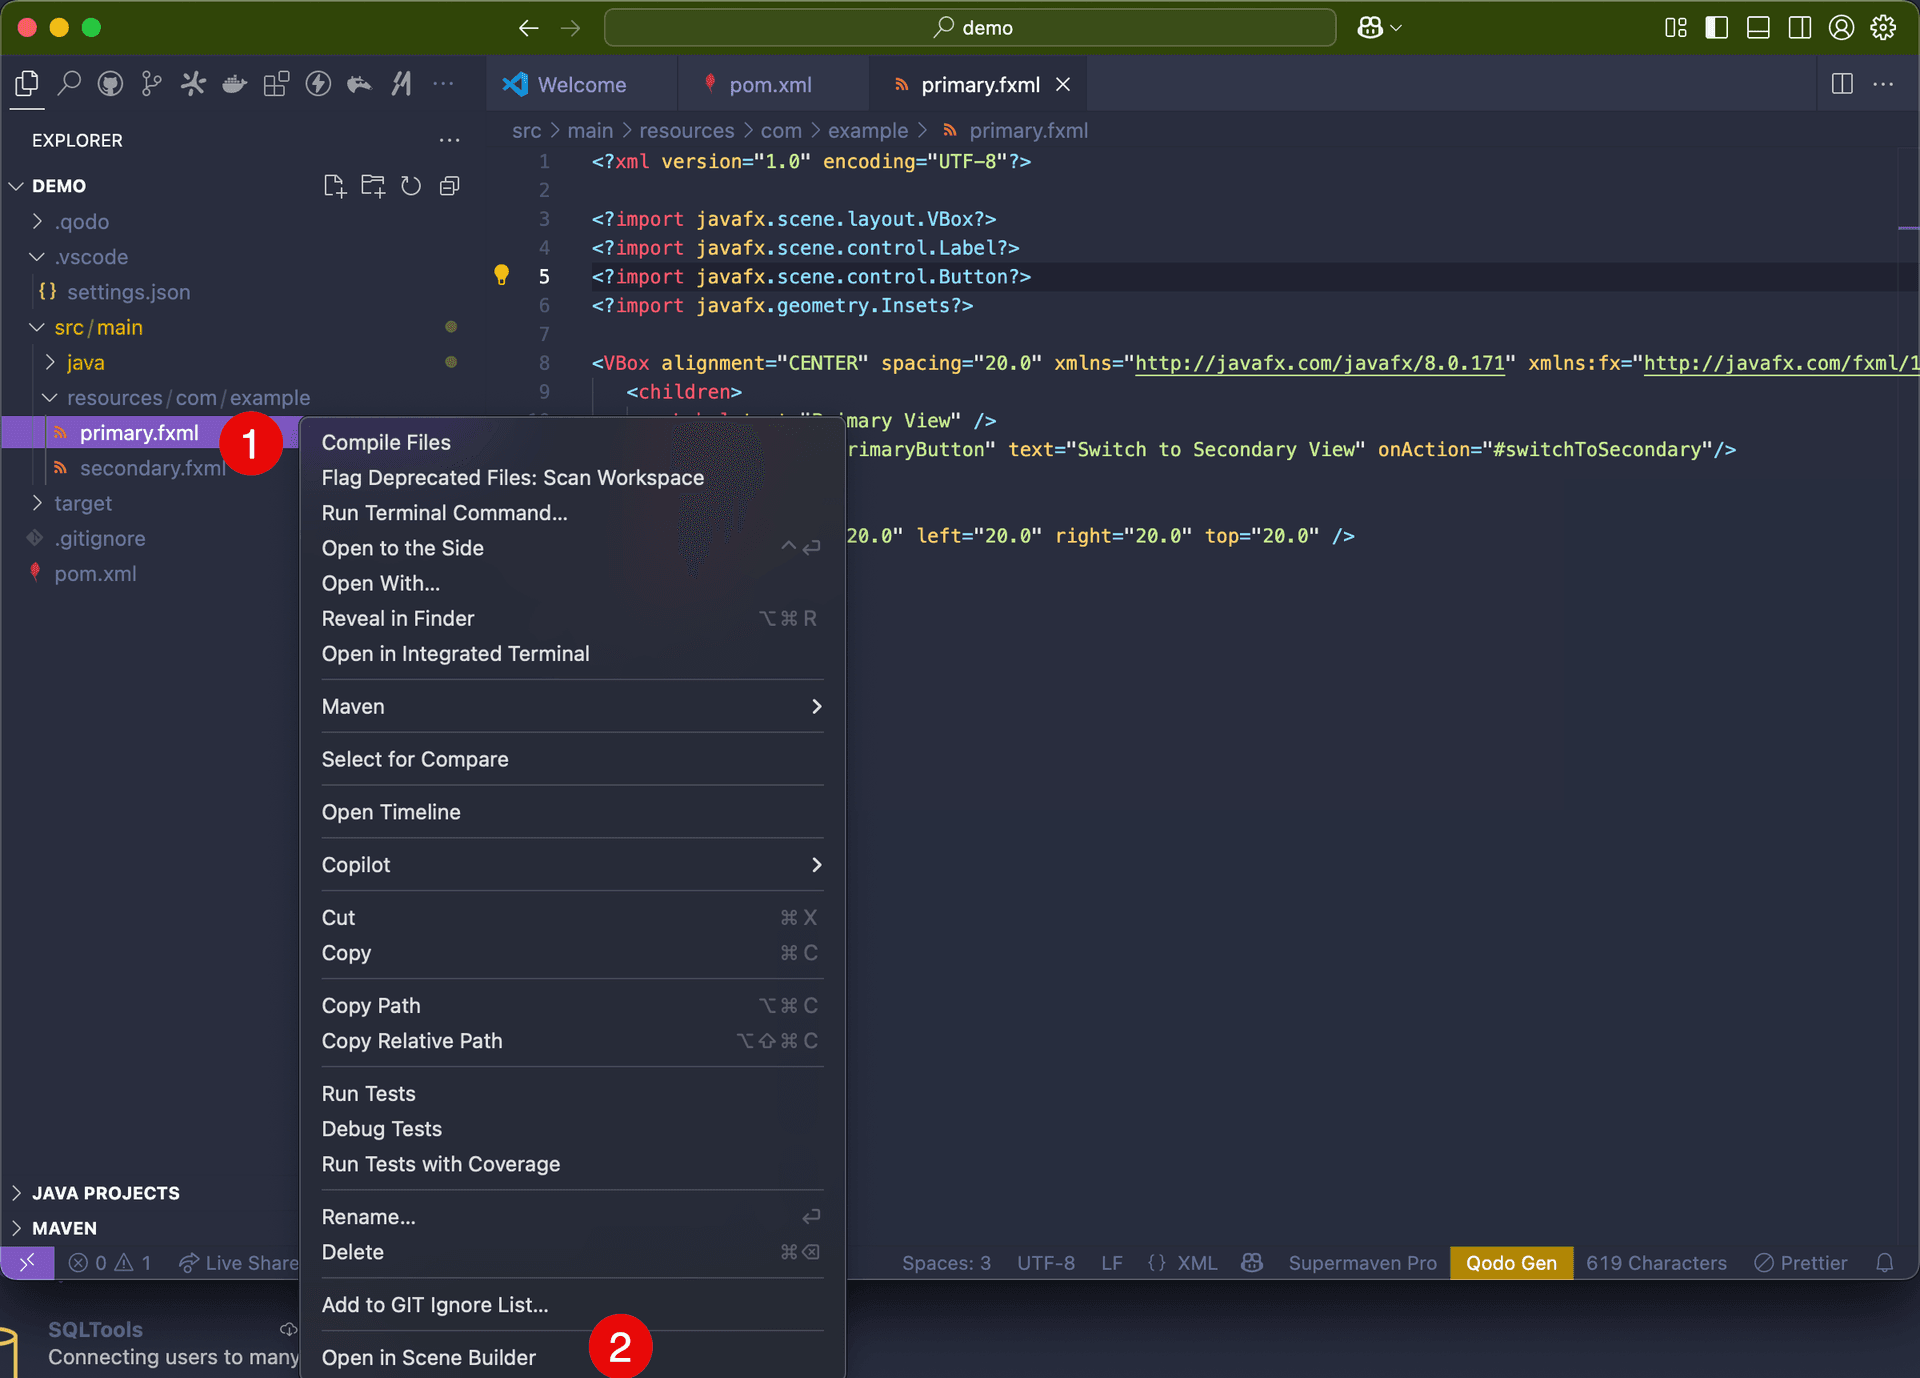Toggle the panel layout in title bar
This screenshot has width=1920, height=1378.
(x=1758, y=27)
